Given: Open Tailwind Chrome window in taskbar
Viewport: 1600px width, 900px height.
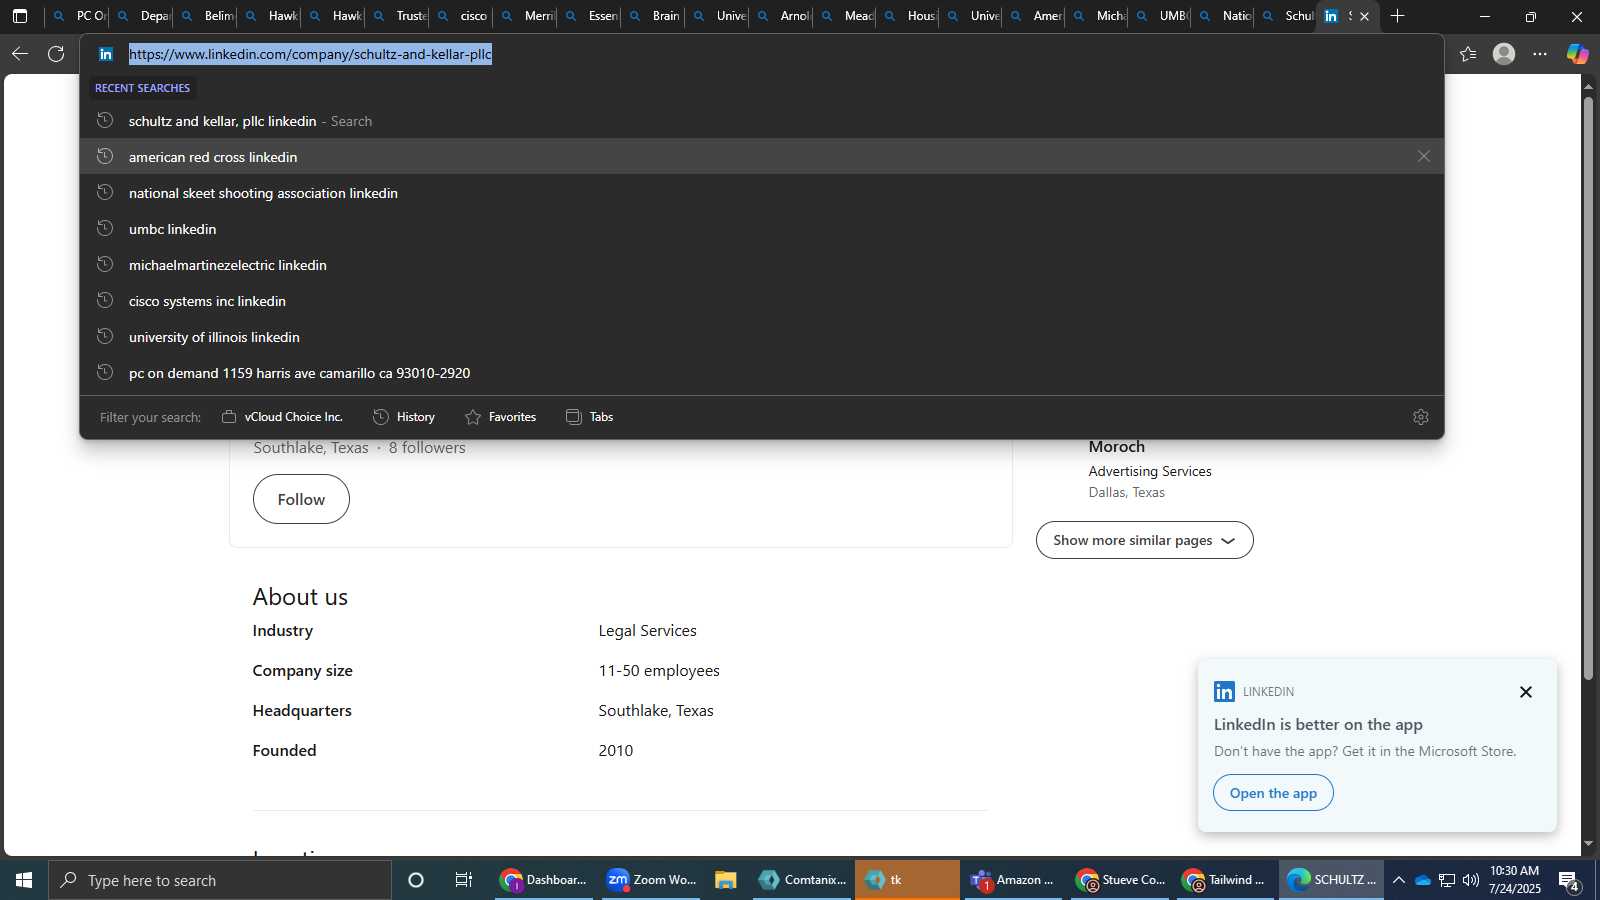Looking at the screenshot, I should [x=1226, y=880].
